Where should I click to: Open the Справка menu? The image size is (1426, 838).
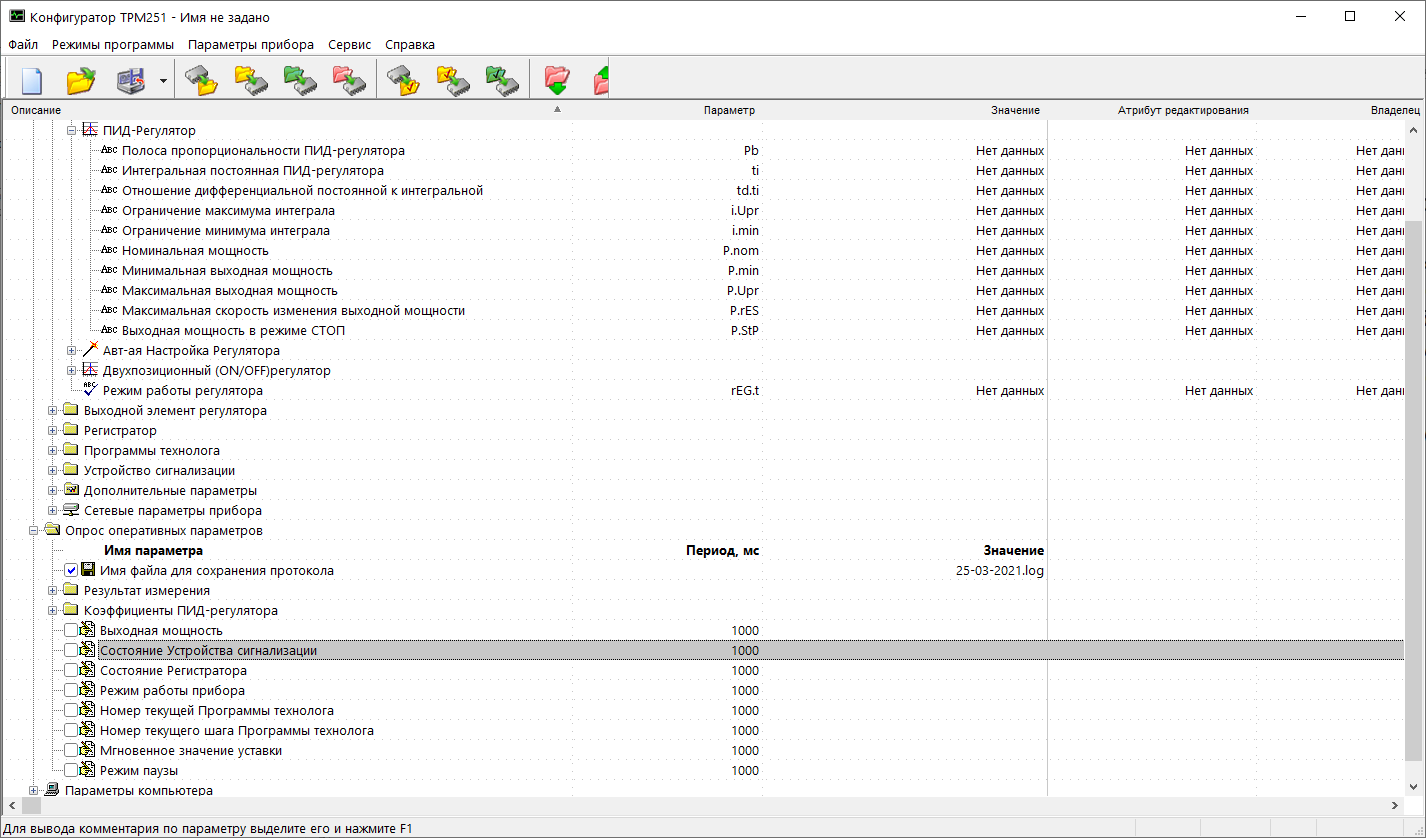coord(410,45)
